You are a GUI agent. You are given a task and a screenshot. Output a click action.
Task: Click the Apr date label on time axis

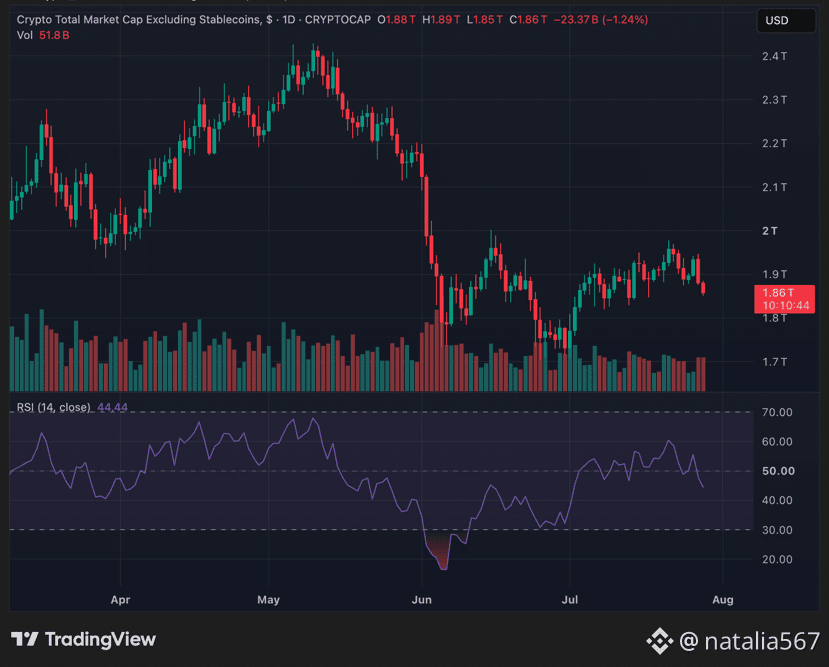pyautogui.click(x=120, y=600)
